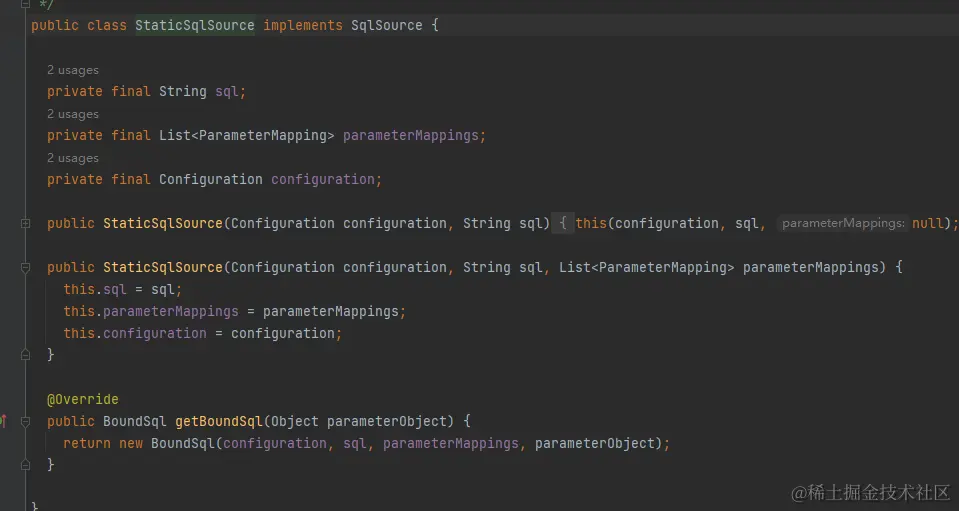Click the two-argument StaticSqlSource constructor name
Screen dimensions: 959x511
point(163,224)
